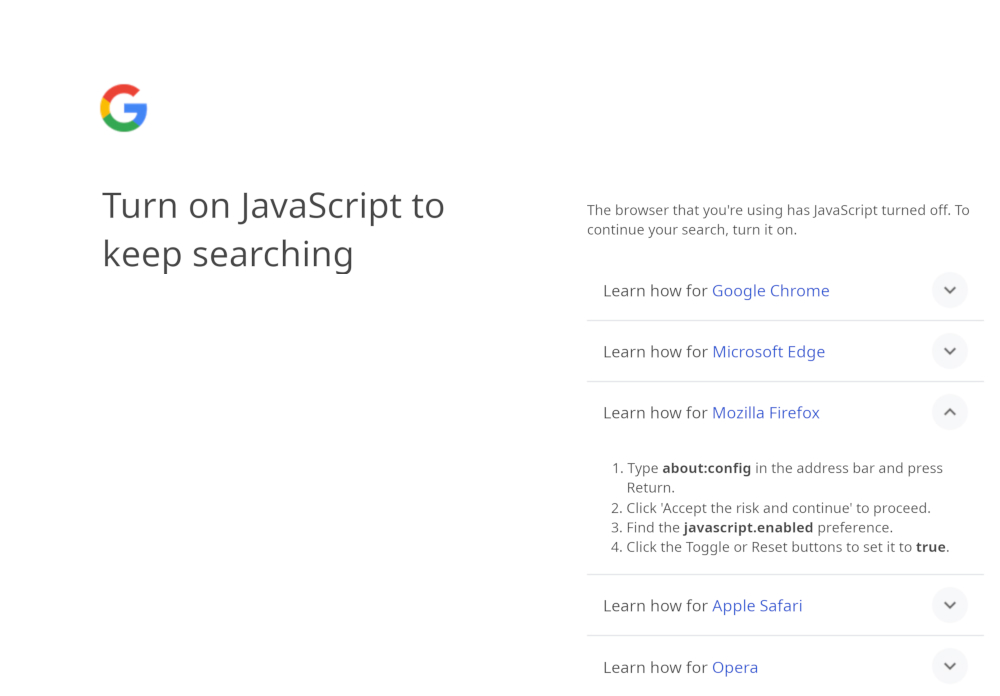This screenshot has width=1000, height=696.
Task: Expand the Microsoft Edge instructions chevron
Action: [x=950, y=352]
